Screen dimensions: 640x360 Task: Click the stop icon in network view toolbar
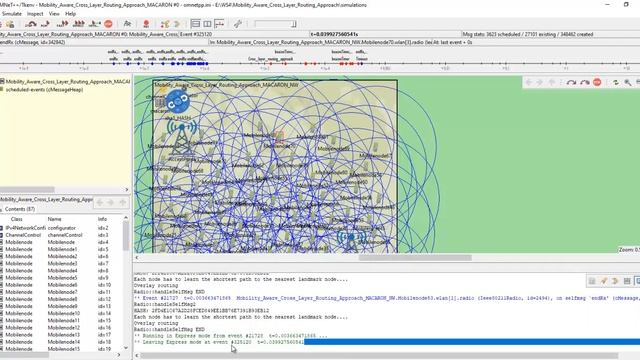[x=597, y=82]
